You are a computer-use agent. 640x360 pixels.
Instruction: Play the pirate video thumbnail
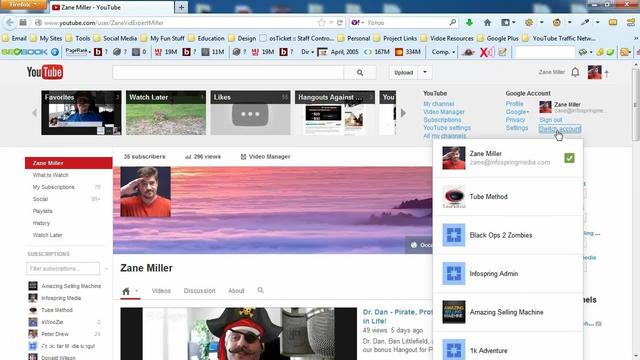pyautogui.click(x=238, y=334)
